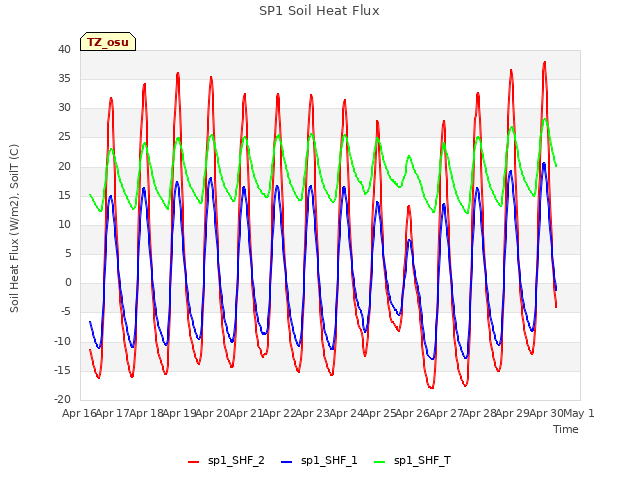
Task: Click the 5 y-axis tick label
Action: click(68, 253)
